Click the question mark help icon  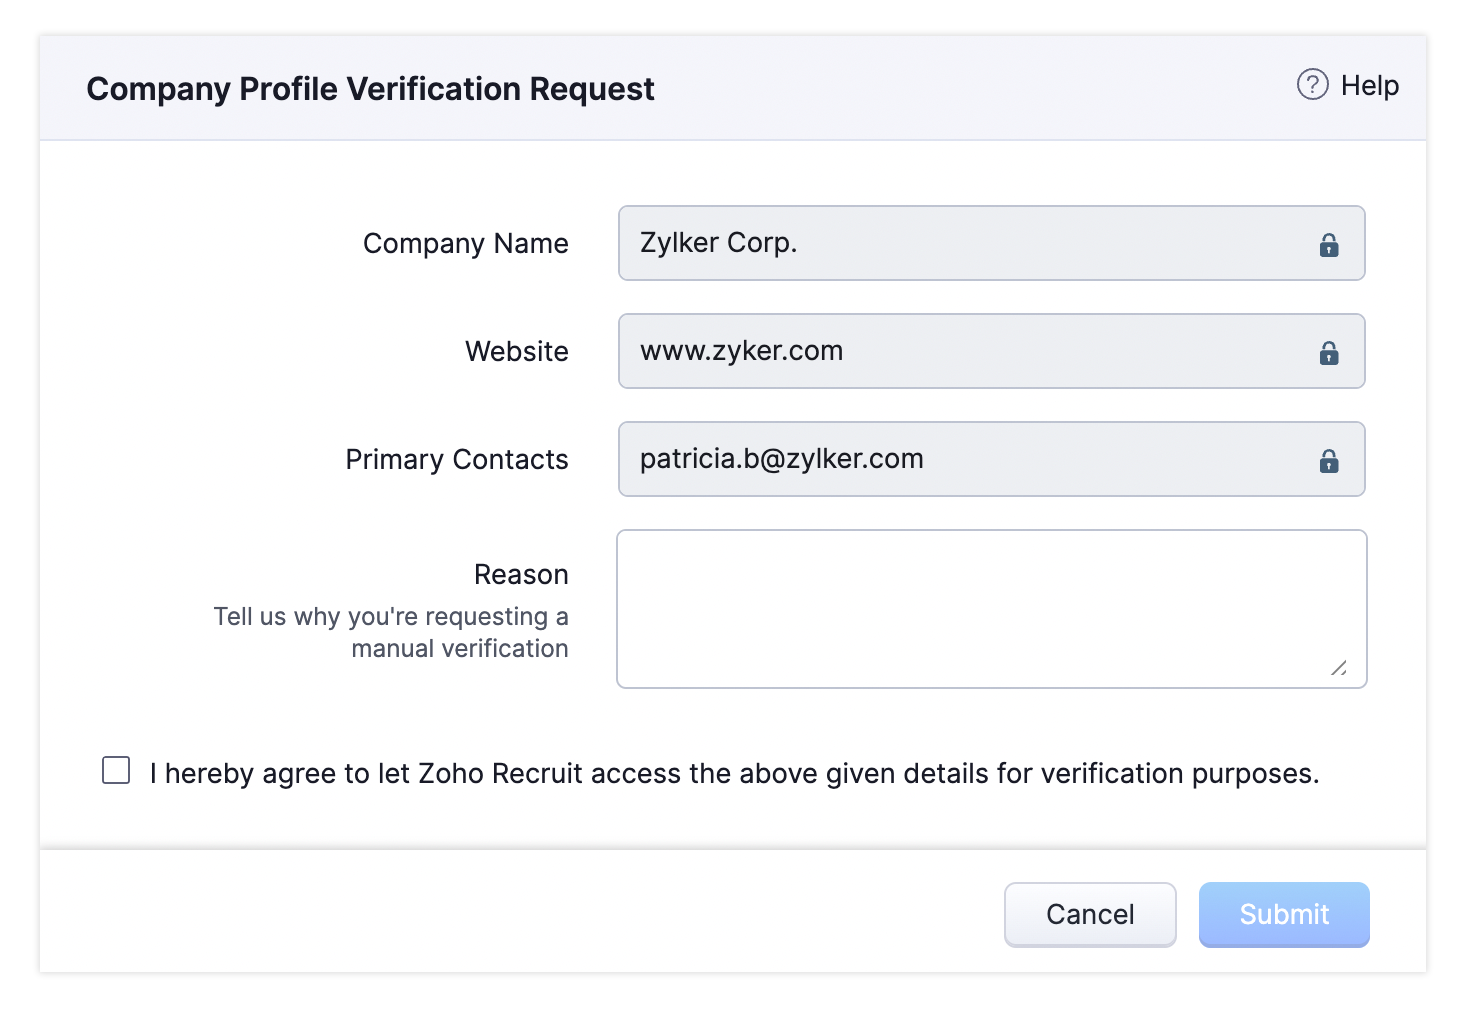pyautogui.click(x=1312, y=85)
